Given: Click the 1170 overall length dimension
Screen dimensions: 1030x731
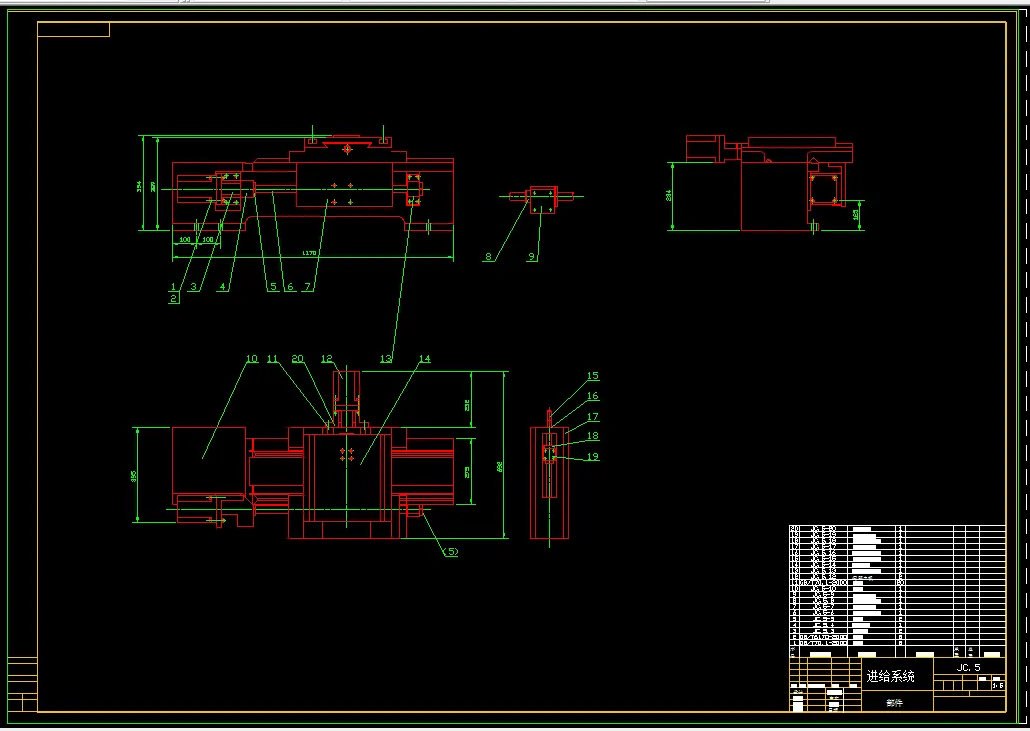Looking at the screenshot, I should click(x=309, y=253).
